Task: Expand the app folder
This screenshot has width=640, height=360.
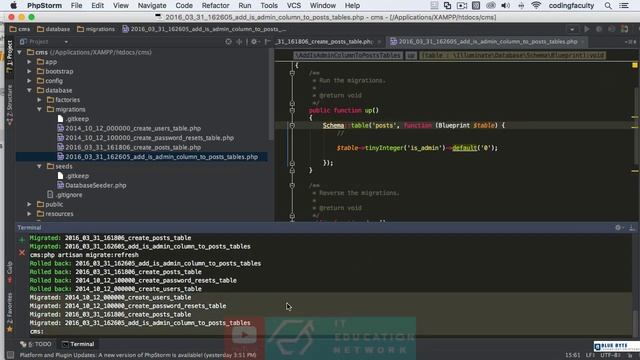Action: [x=29, y=62]
